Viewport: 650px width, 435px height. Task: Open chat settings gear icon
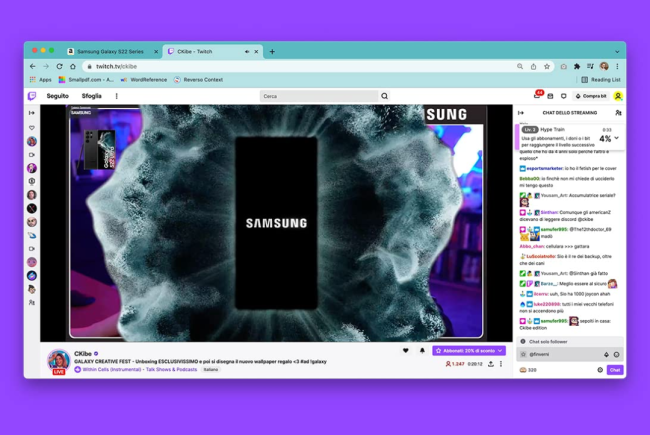click(600, 370)
